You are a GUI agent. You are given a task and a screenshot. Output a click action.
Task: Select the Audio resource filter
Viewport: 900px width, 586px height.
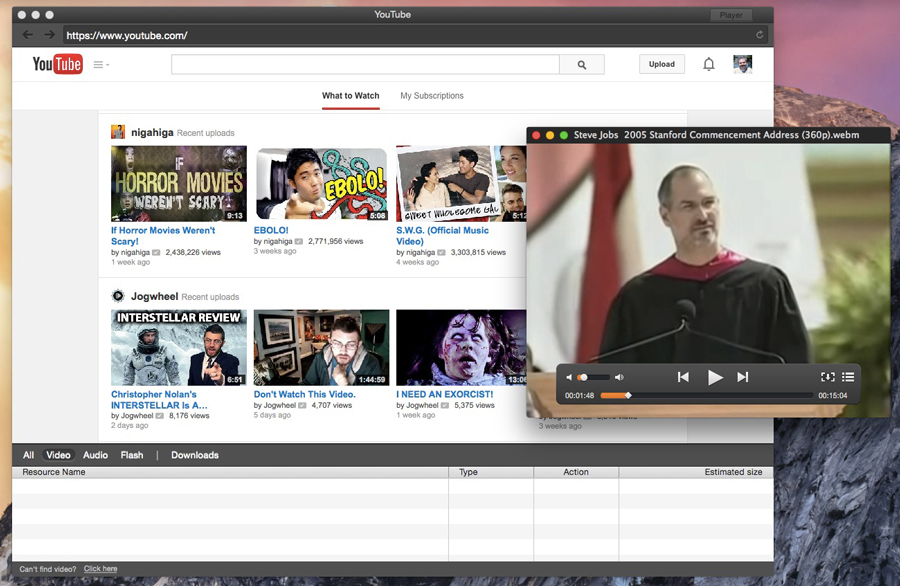tap(95, 455)
